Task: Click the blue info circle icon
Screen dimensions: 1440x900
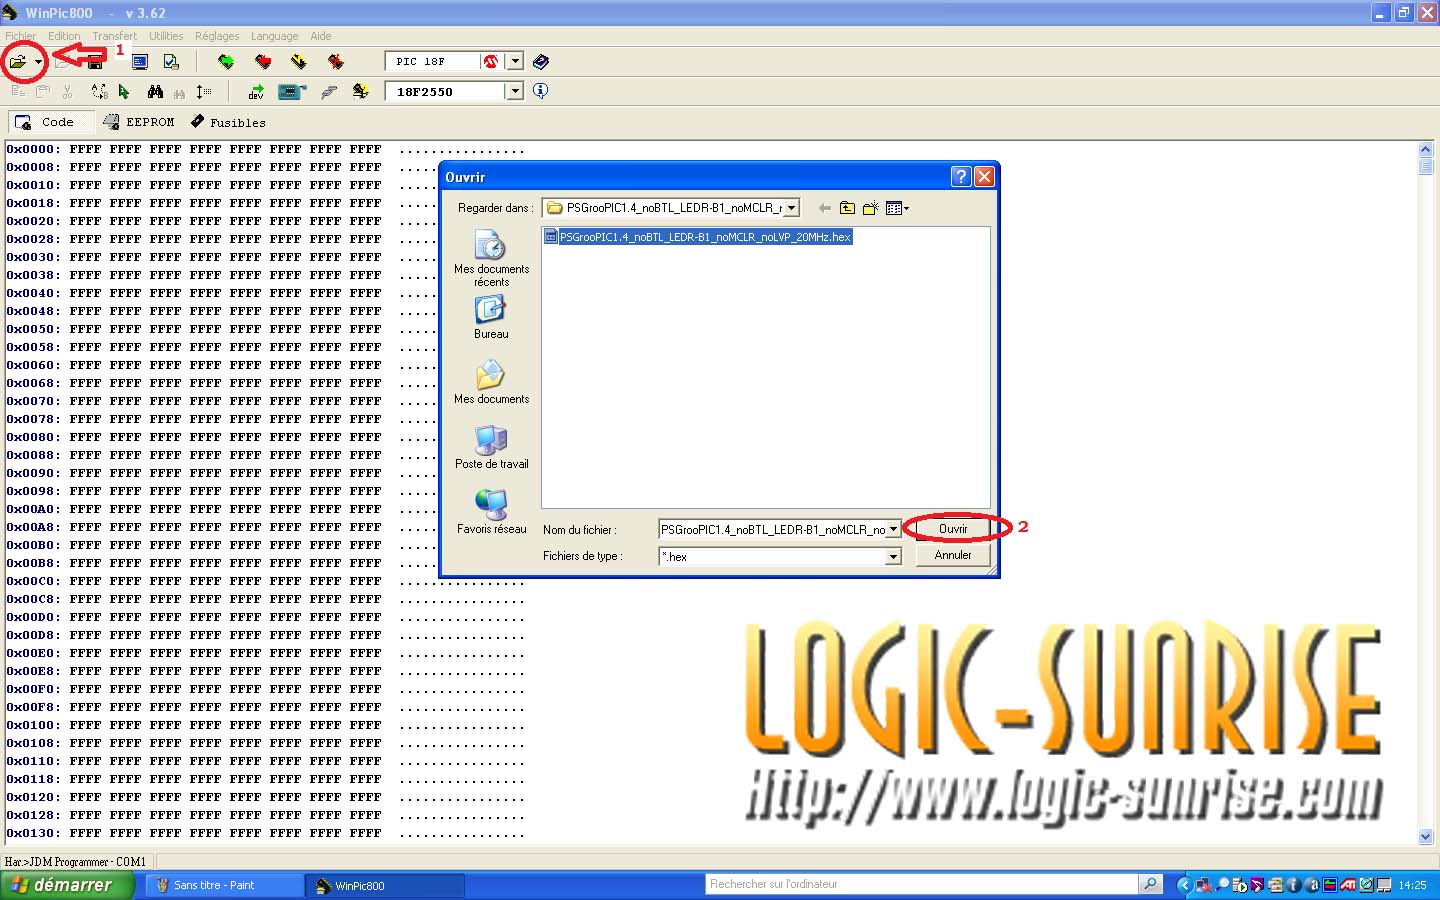Action: (541, 91)
